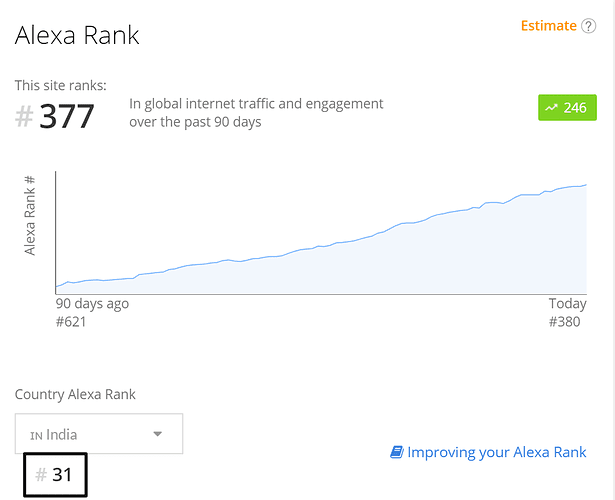
Task: Expand the country dropdown arrow
Action: pyautogui.click(x=158, y=434)
